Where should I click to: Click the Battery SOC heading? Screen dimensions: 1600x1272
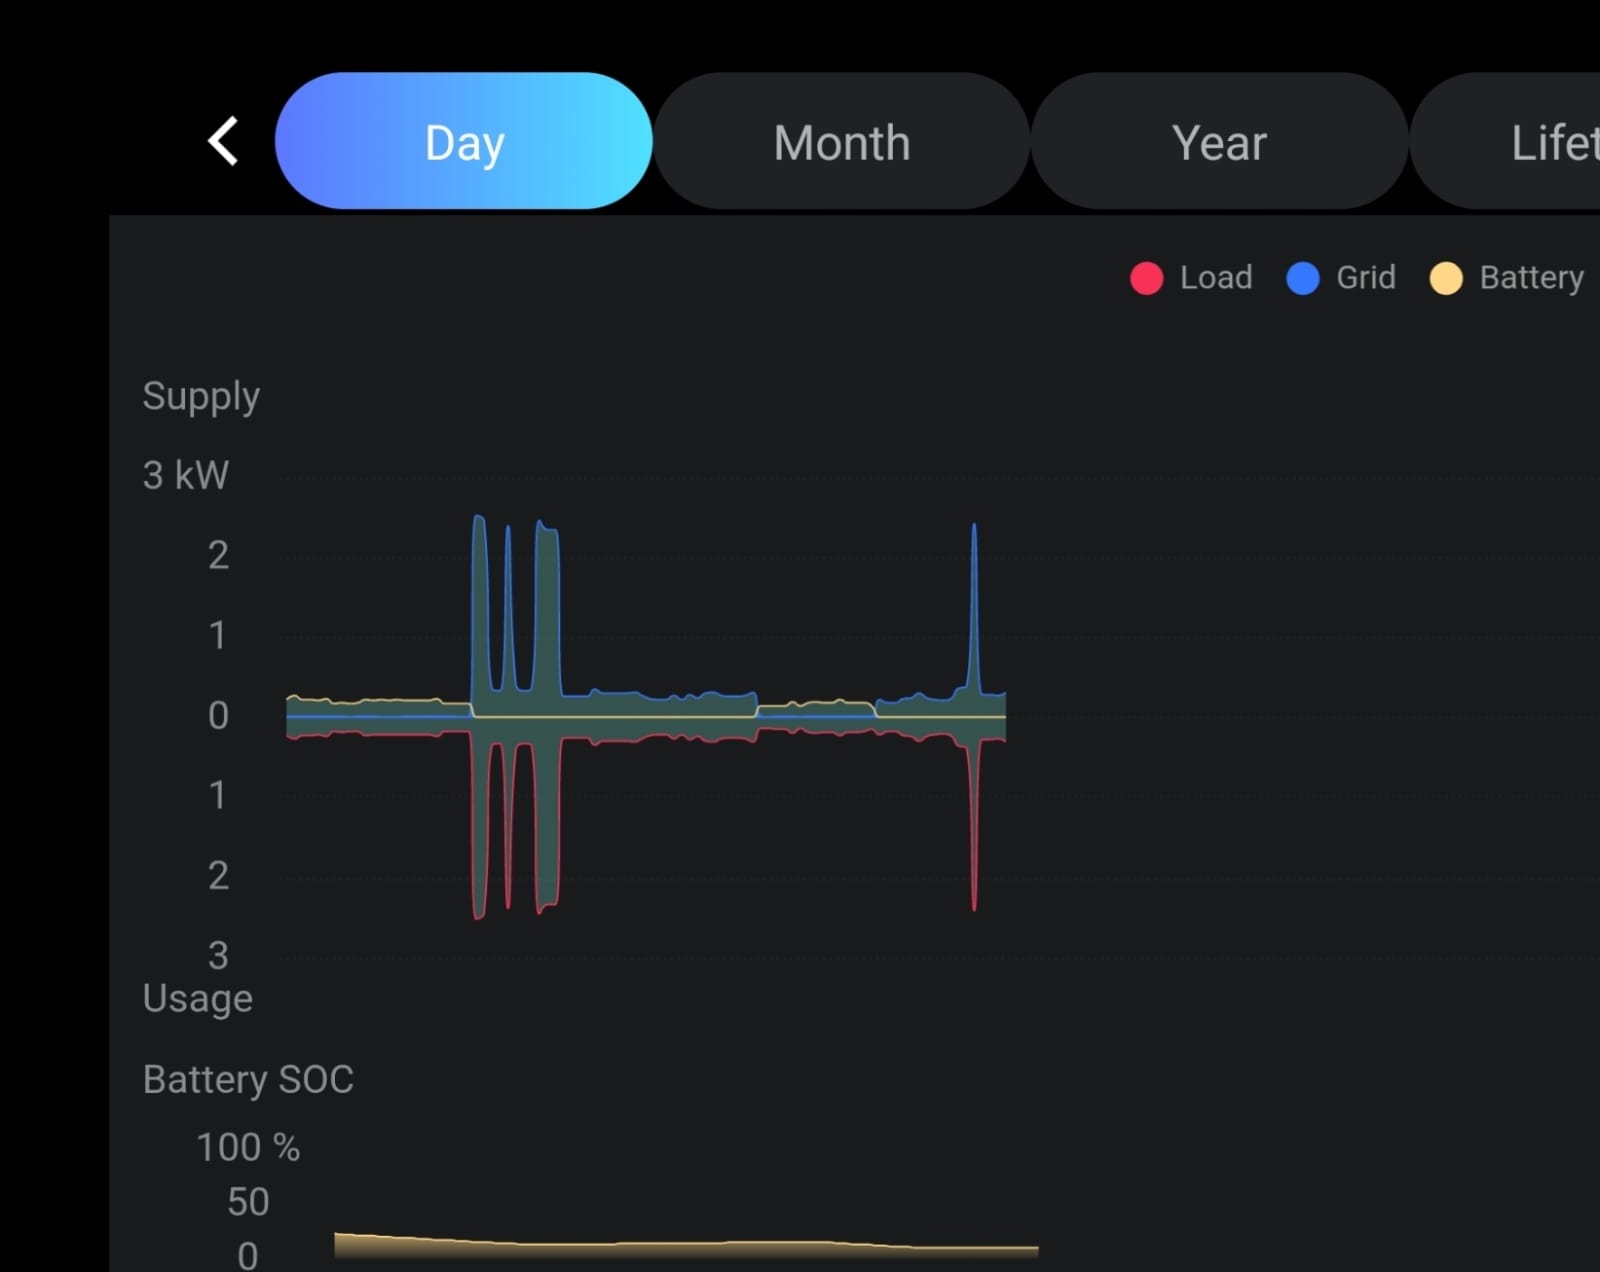[248, 1080]
